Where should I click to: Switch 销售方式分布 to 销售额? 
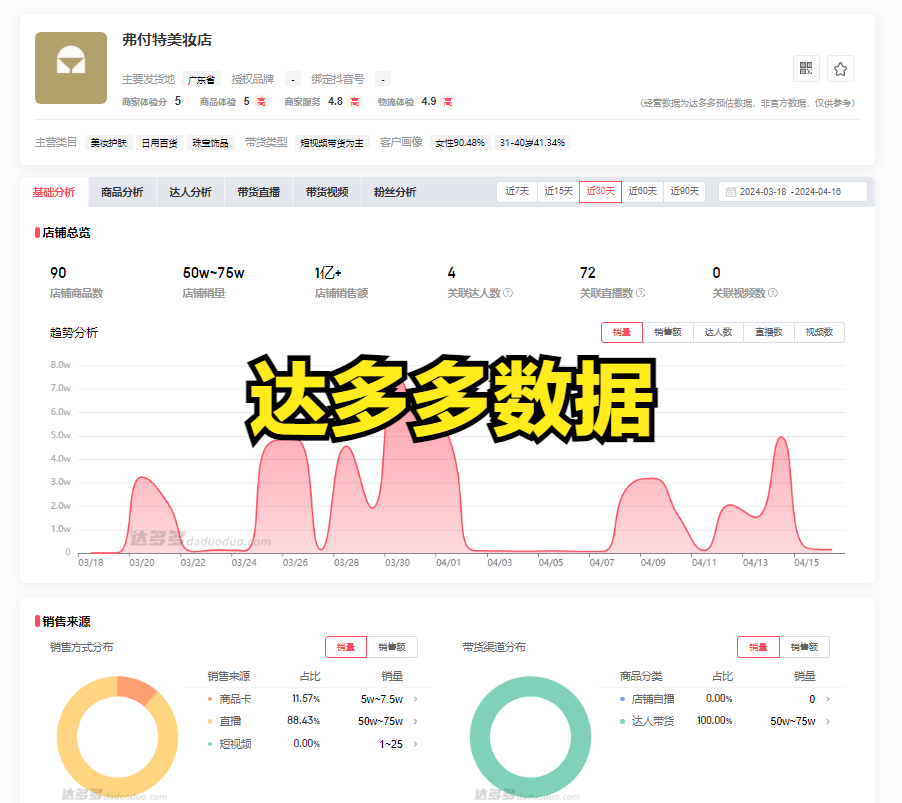tap(392, 647)
